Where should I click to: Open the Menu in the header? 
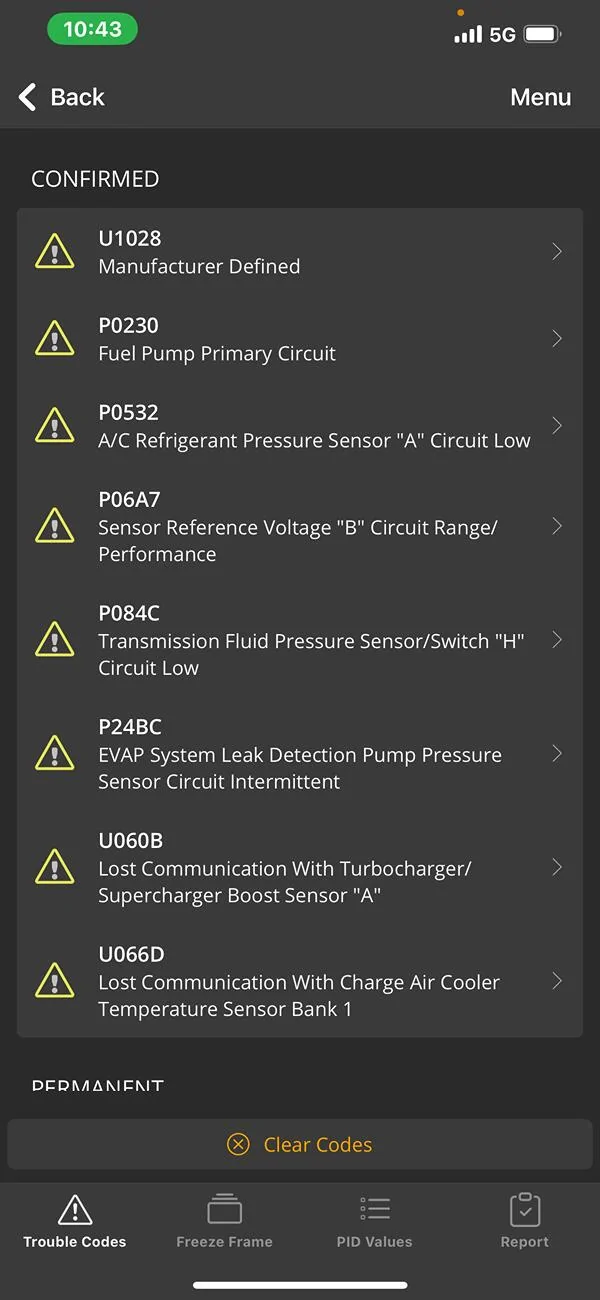pyautogui.click(x=540, y=97)
